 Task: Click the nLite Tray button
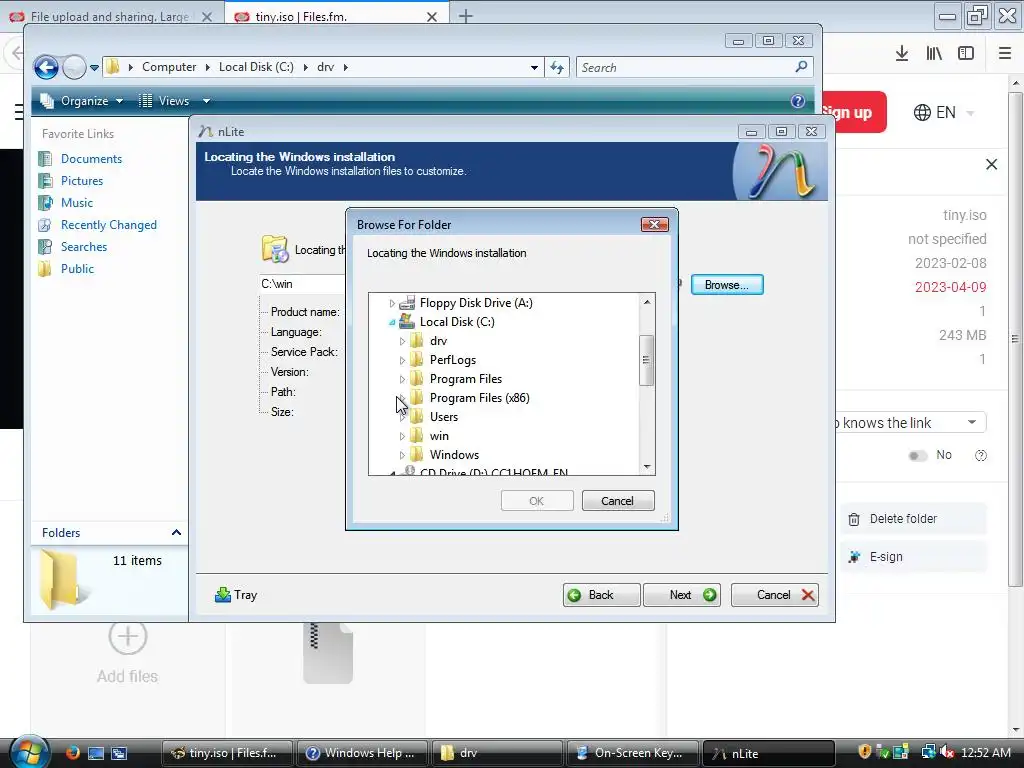click(236, 595)
